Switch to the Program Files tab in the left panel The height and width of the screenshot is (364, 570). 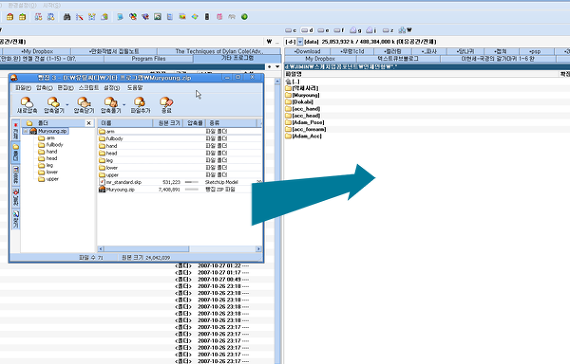pos(148,59)
